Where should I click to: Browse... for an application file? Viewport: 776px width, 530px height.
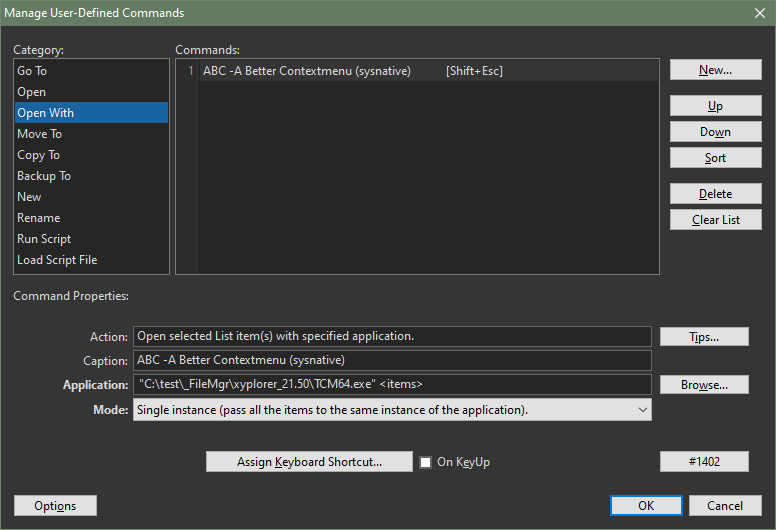coord(704,385)
